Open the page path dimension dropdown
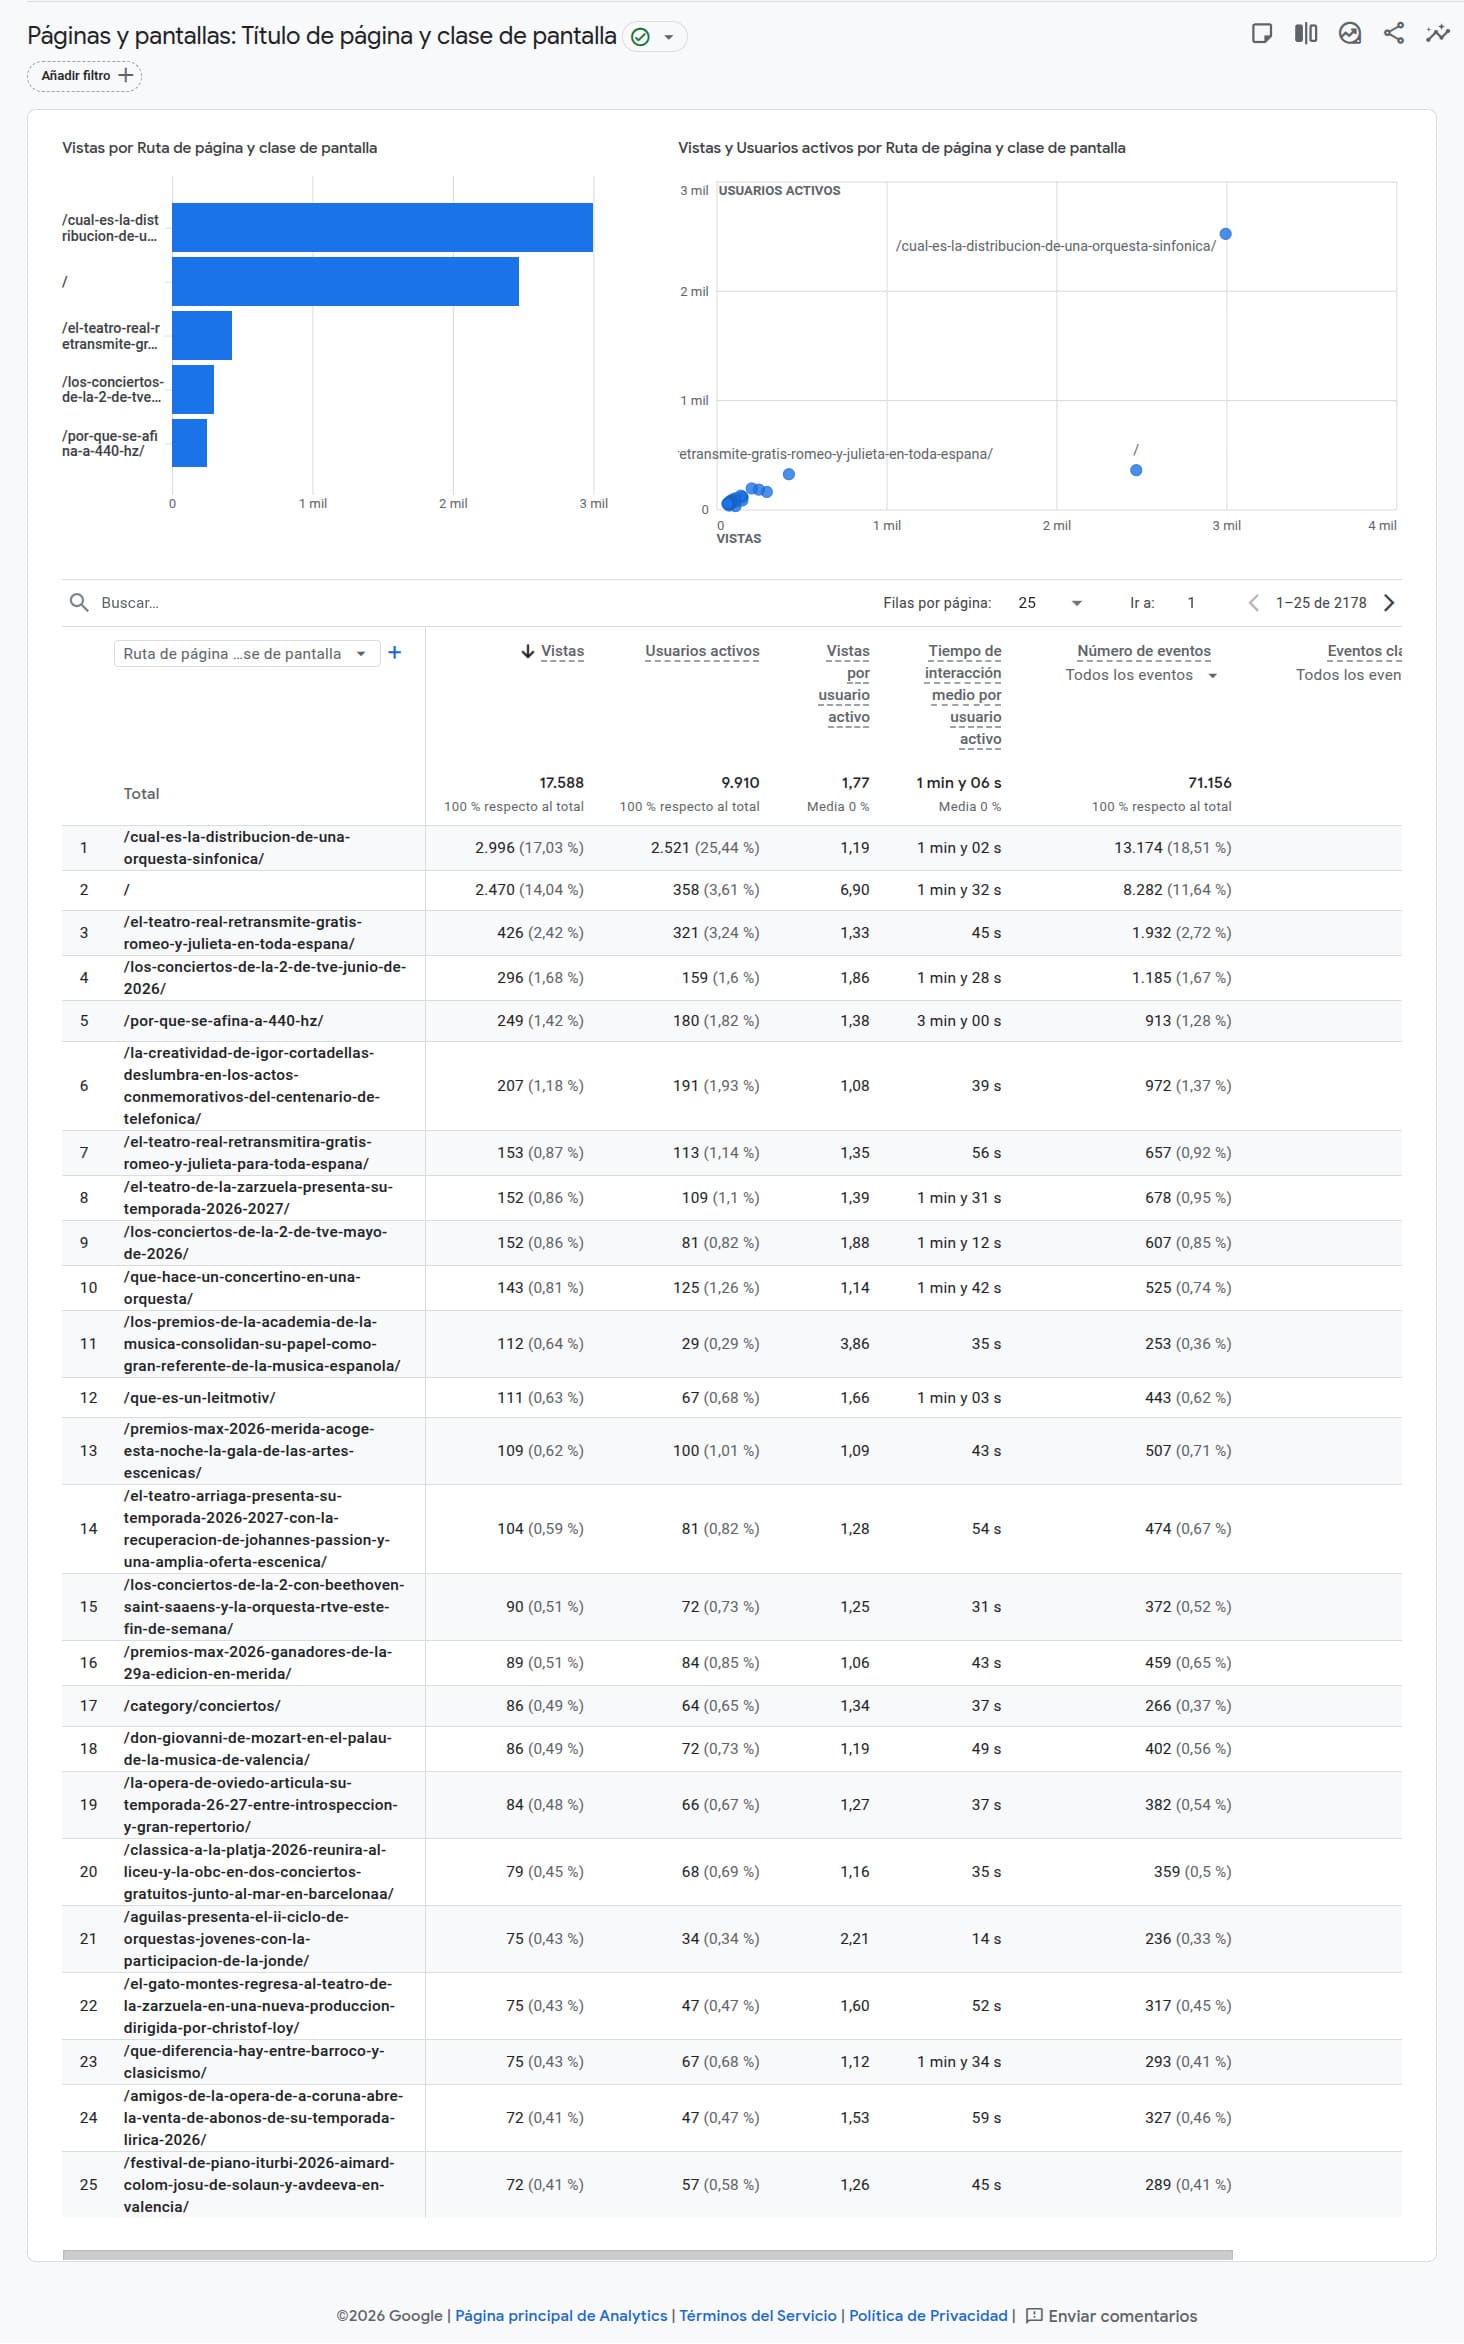1464x2344 pixels. tap(247, 654)
